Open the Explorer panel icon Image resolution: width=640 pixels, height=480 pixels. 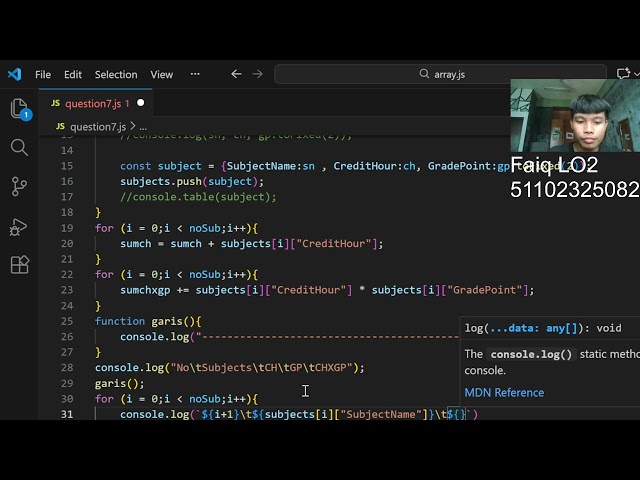tap(19, 109)
